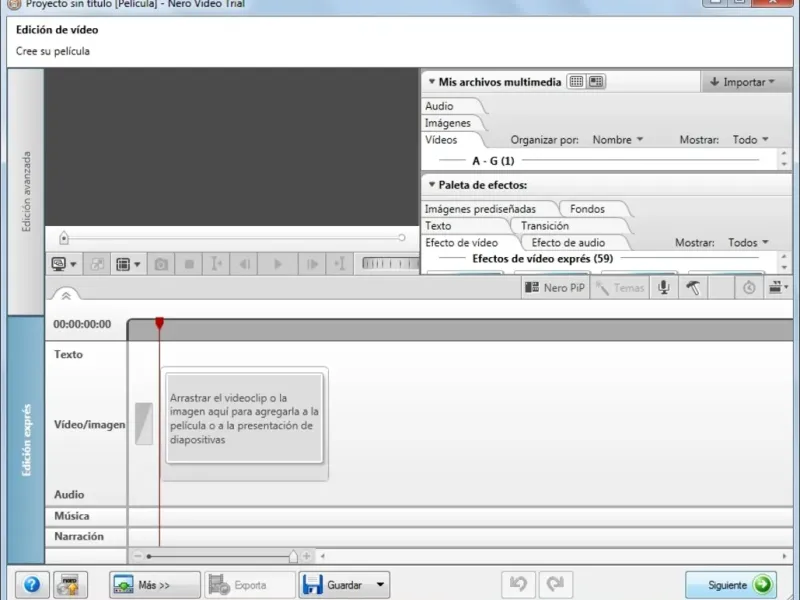
Task: Collapse the timeline with double-chevron tab
Action: (66, 295)
